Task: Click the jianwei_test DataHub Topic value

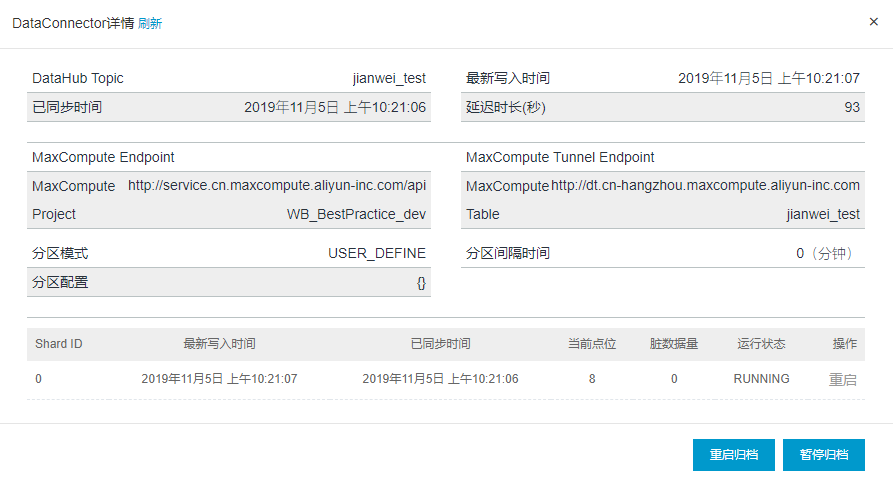Action: [x=389, y=78]
